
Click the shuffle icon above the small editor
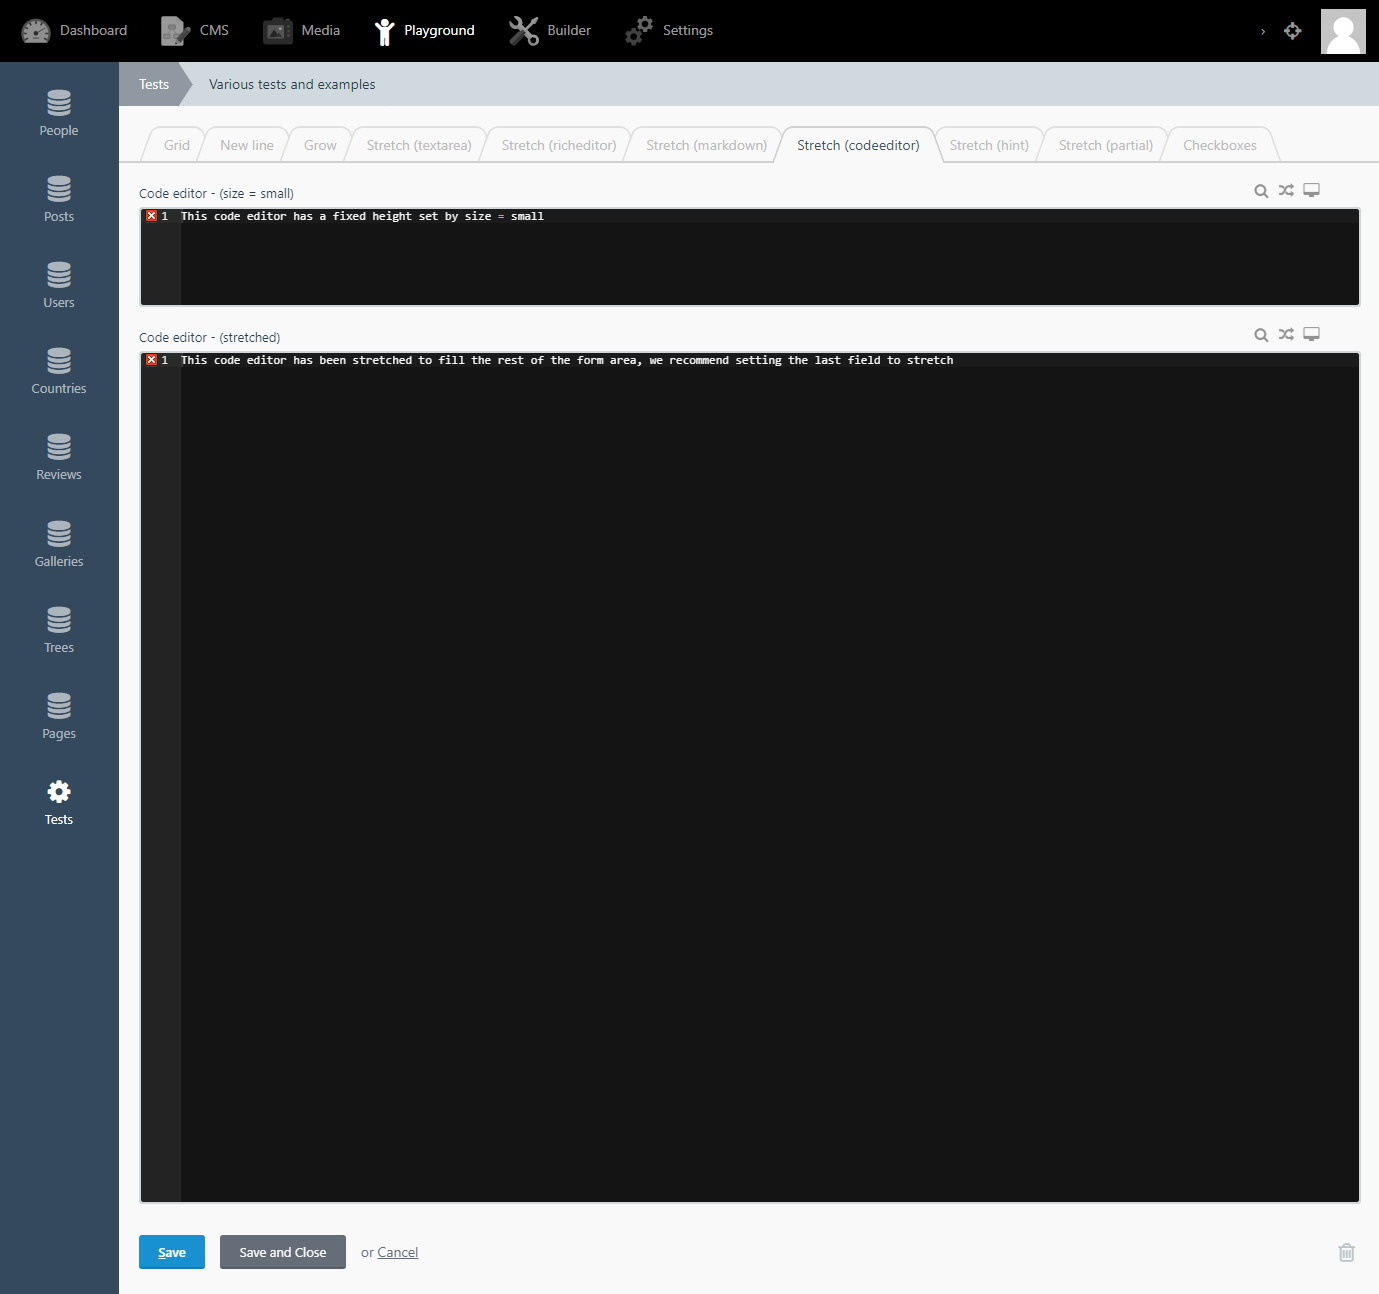[1286, 190]
